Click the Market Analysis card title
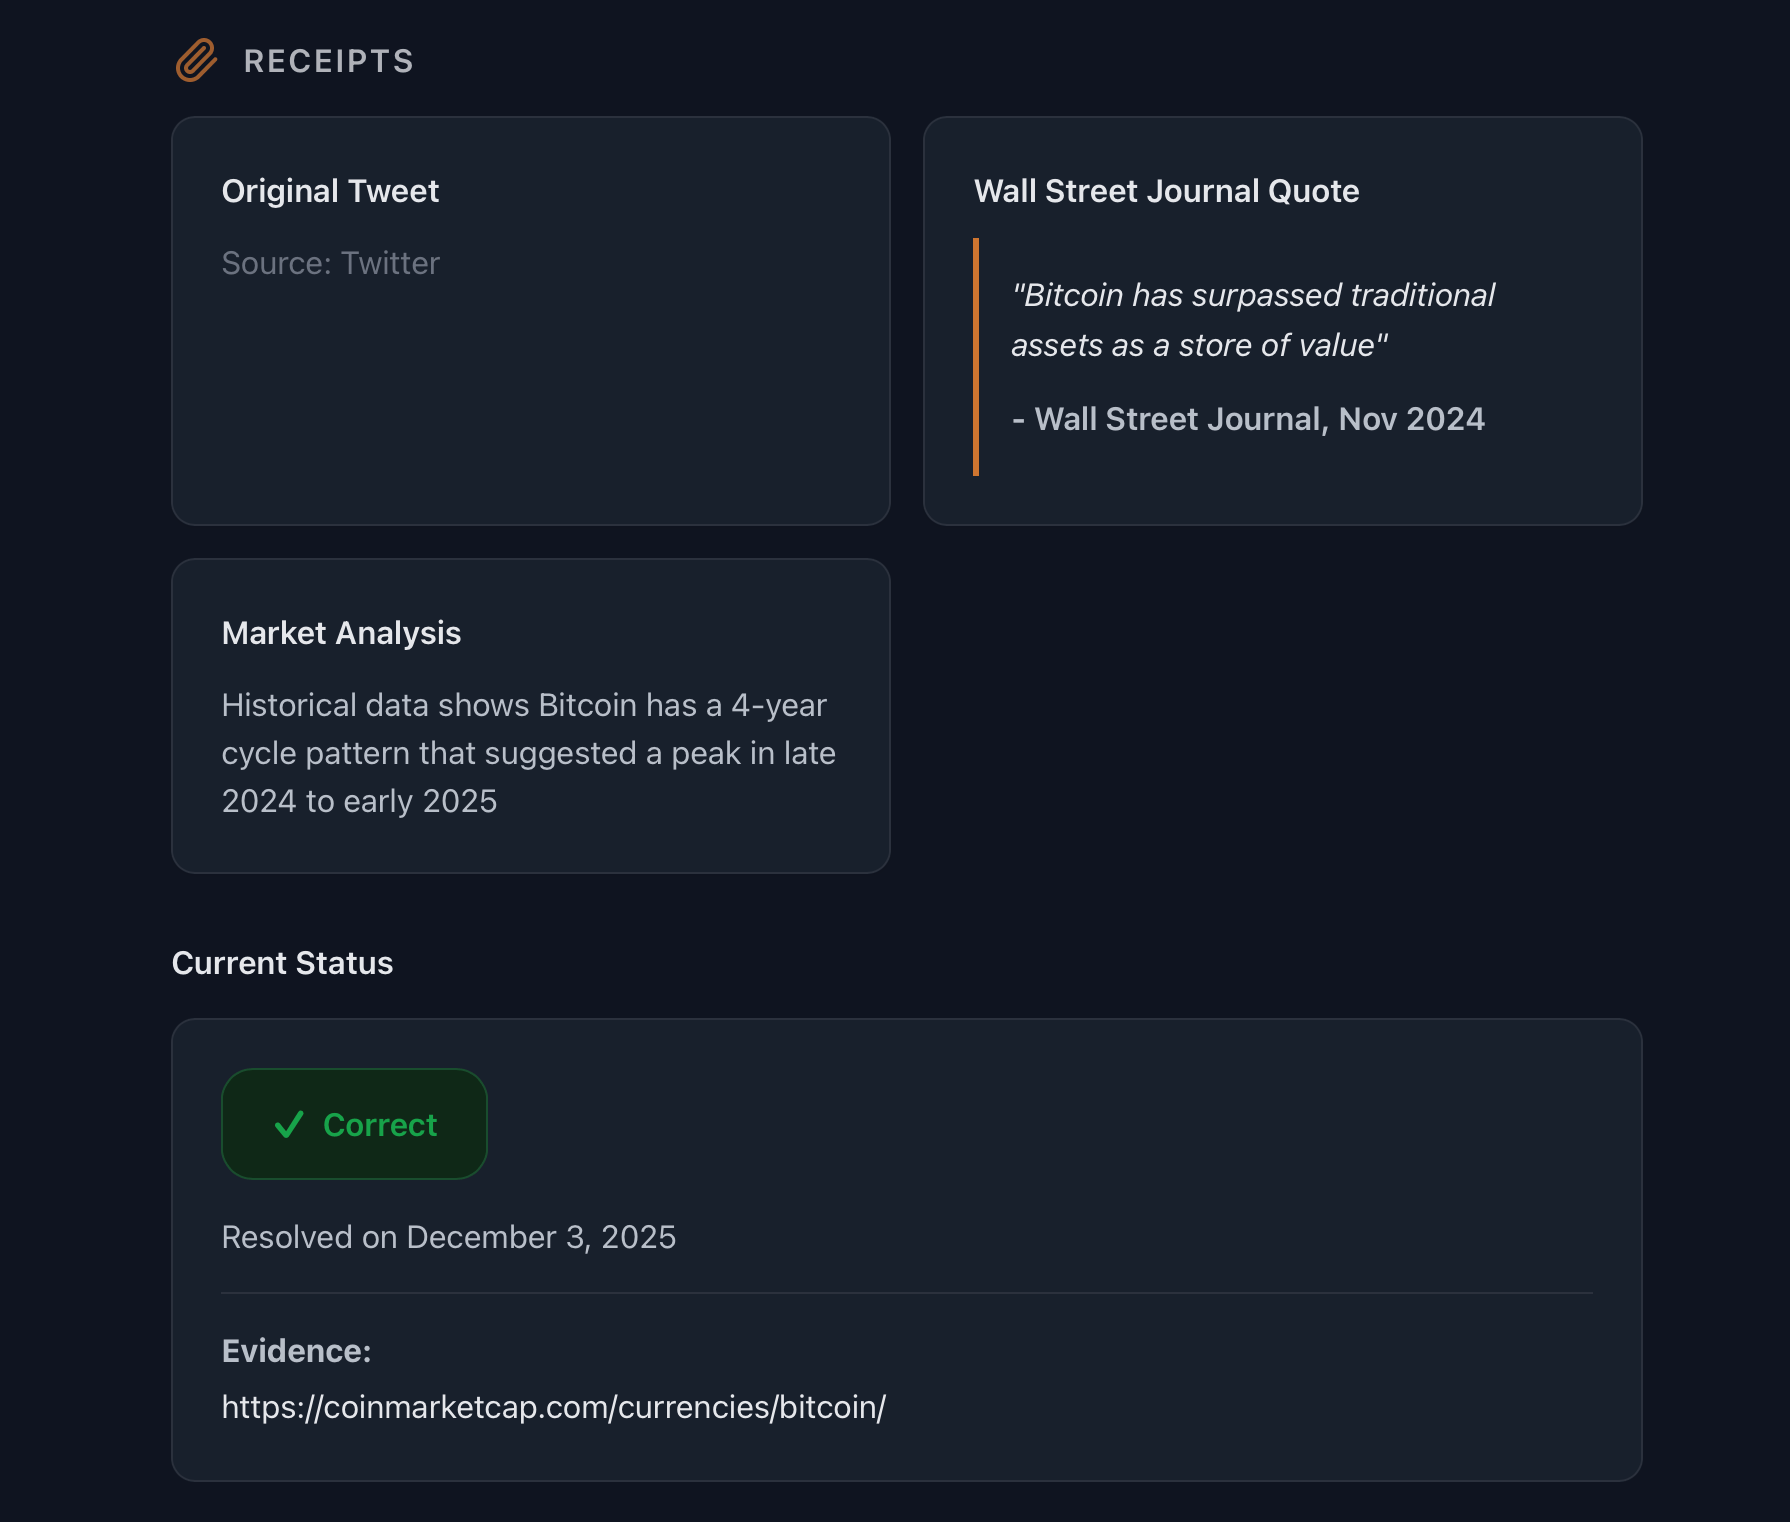The width and height of the screenshot is (1790, 1522). tap(341, 633)
